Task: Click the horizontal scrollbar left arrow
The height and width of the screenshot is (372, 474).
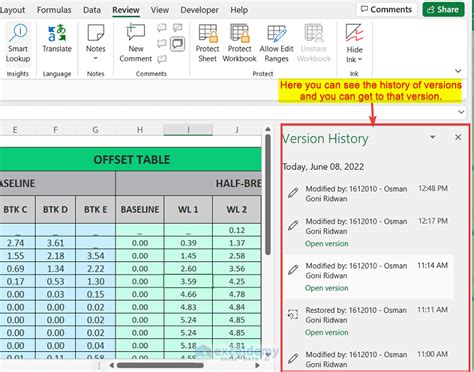Action: (x=112, y=366)
